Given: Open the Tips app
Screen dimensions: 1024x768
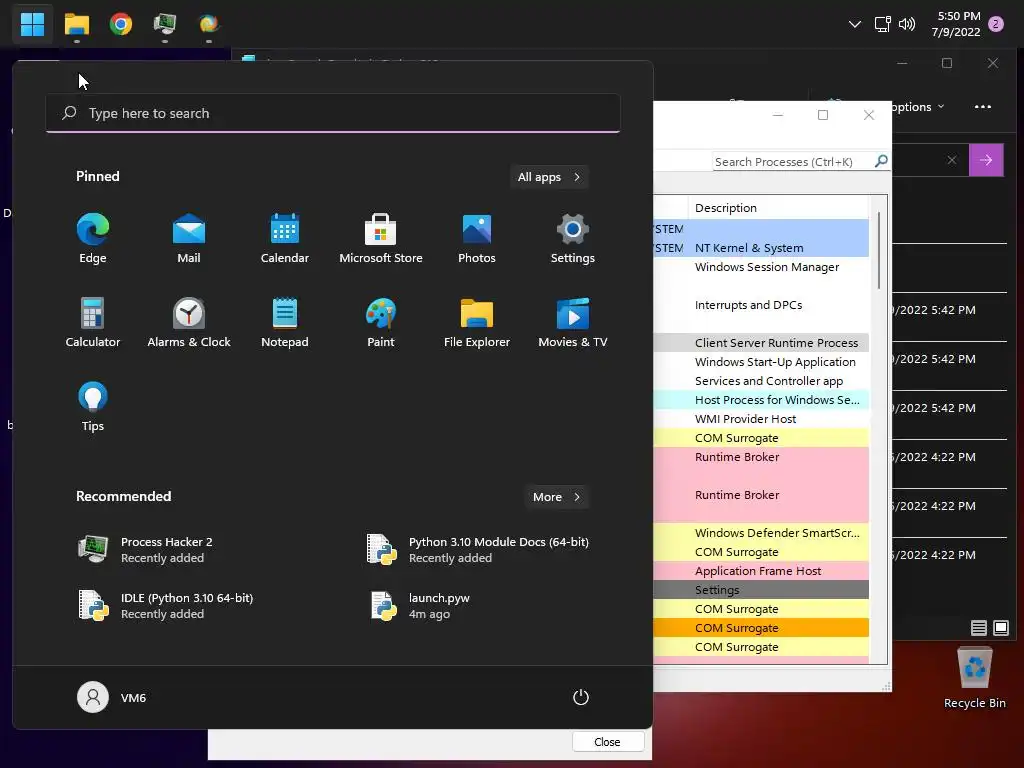Looking at the screenshot, I should point(93,407).
